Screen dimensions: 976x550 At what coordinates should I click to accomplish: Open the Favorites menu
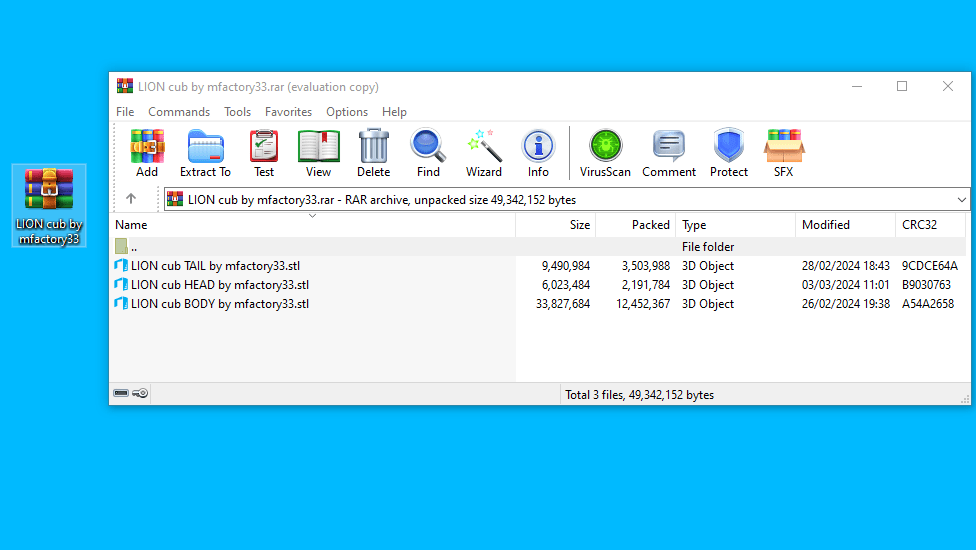coord(288,112)
